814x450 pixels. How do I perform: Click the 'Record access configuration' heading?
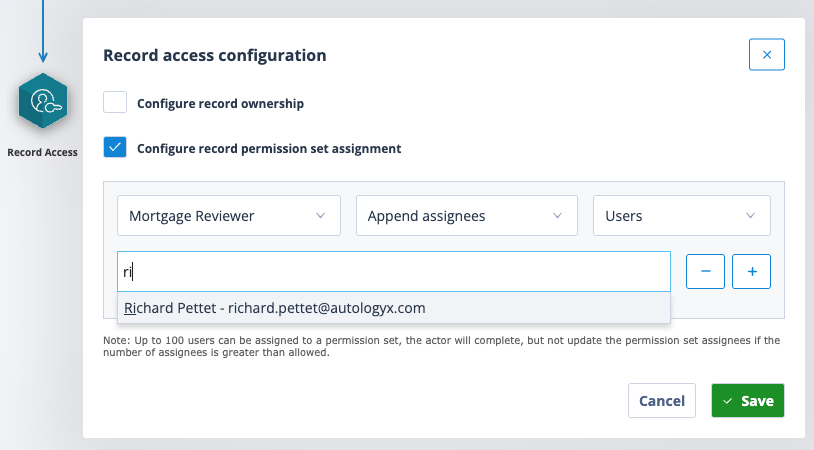point(214,55)
